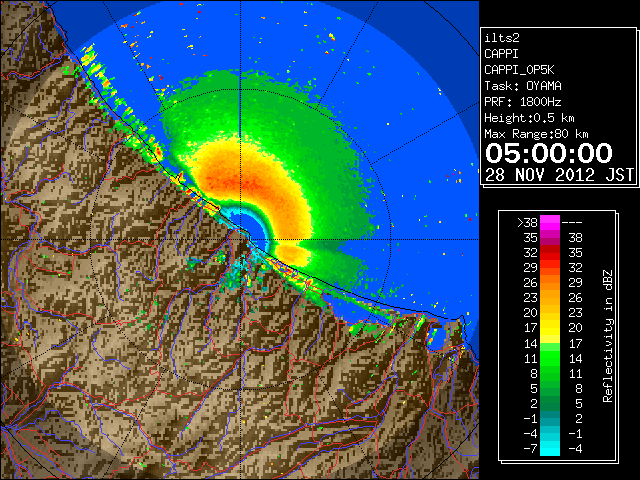The height and width of the screenshot is (480, 640).
Task: Click the magenta >38 dBZ legend swatch
Action: click(550, 223)
